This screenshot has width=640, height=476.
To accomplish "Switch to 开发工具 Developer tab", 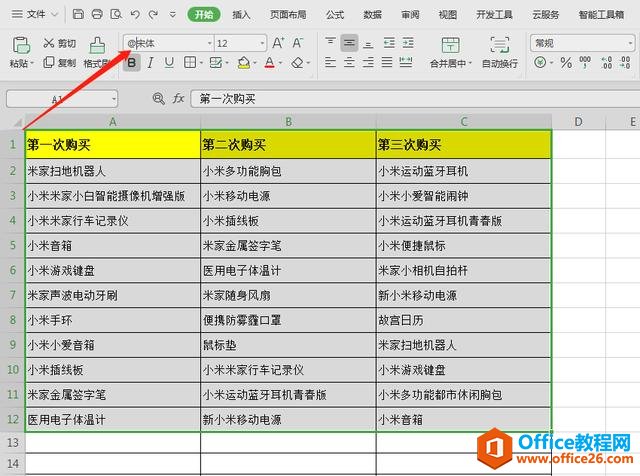I will coord(494,15).
